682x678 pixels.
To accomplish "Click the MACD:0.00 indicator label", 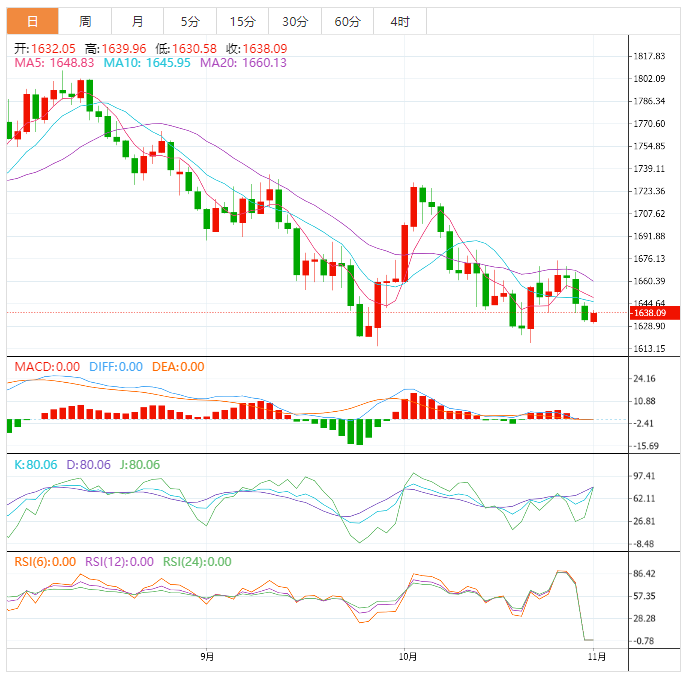I will (x=47, y=367).
